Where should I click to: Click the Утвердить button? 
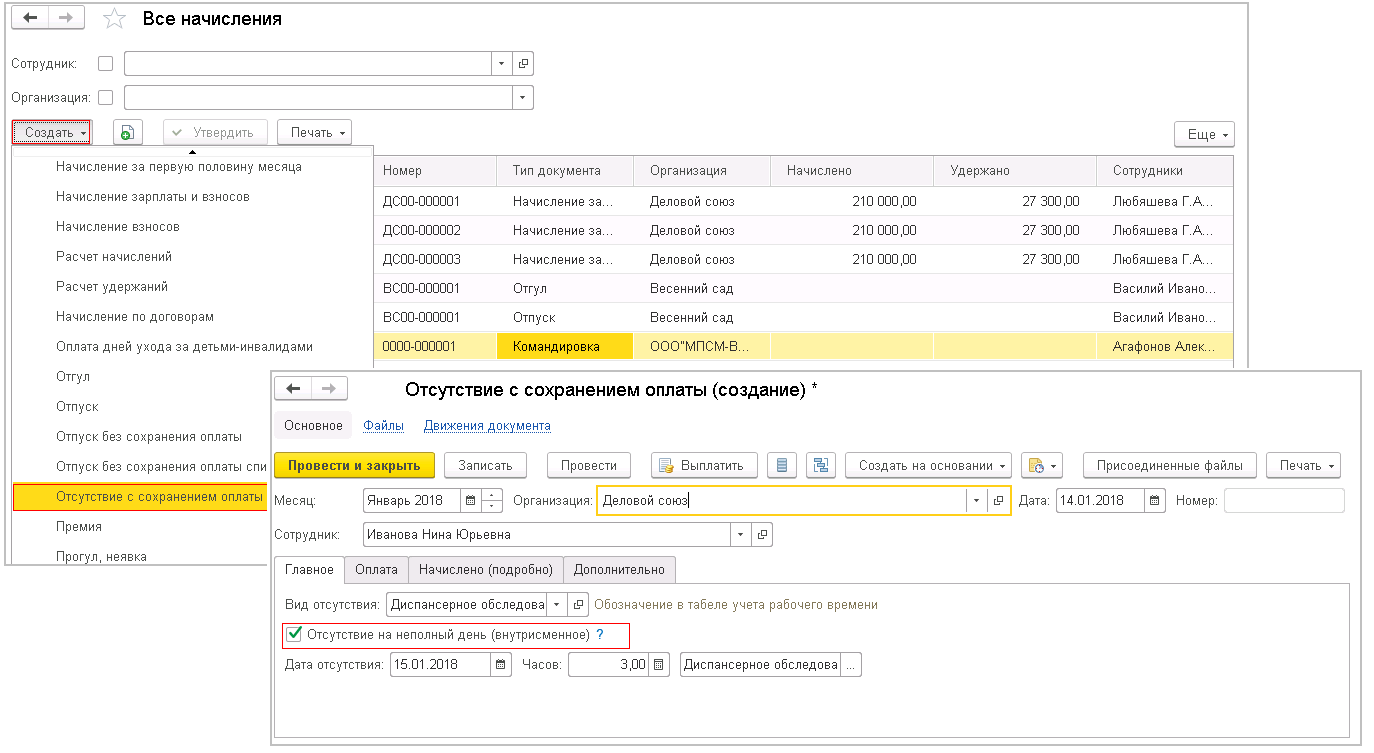[215, 133]
